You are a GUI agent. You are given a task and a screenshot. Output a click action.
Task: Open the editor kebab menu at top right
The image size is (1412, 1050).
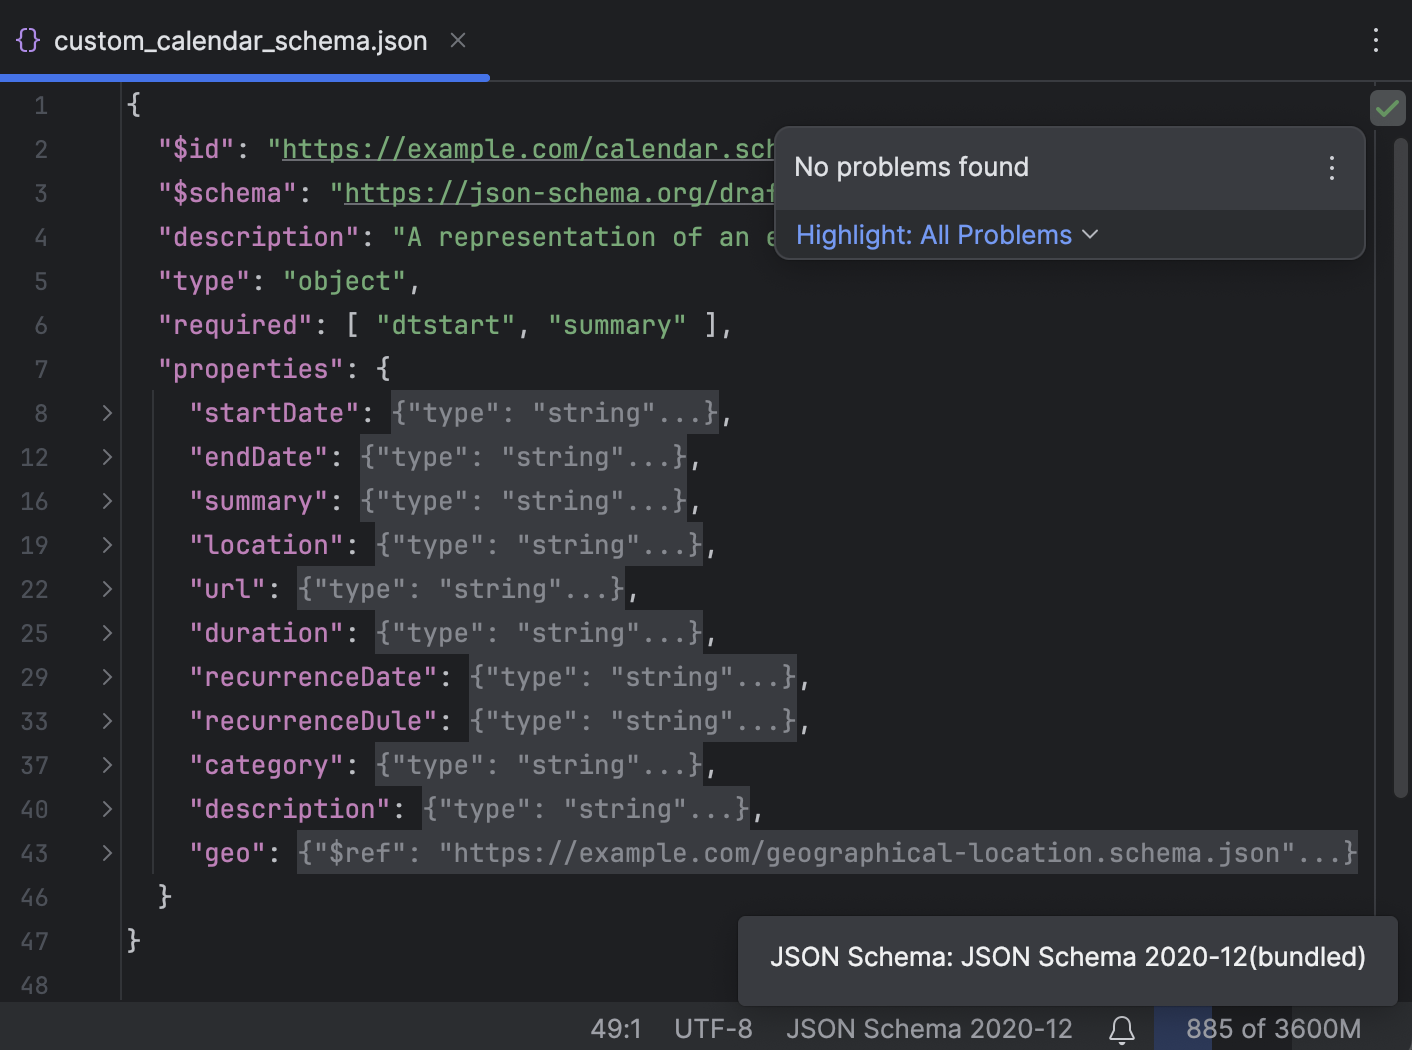point(1376,41)
